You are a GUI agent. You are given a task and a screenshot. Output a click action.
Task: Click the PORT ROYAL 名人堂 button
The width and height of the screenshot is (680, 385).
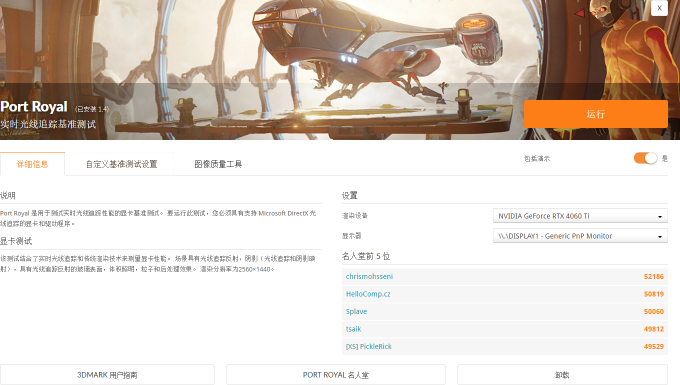tap(336, 375)
